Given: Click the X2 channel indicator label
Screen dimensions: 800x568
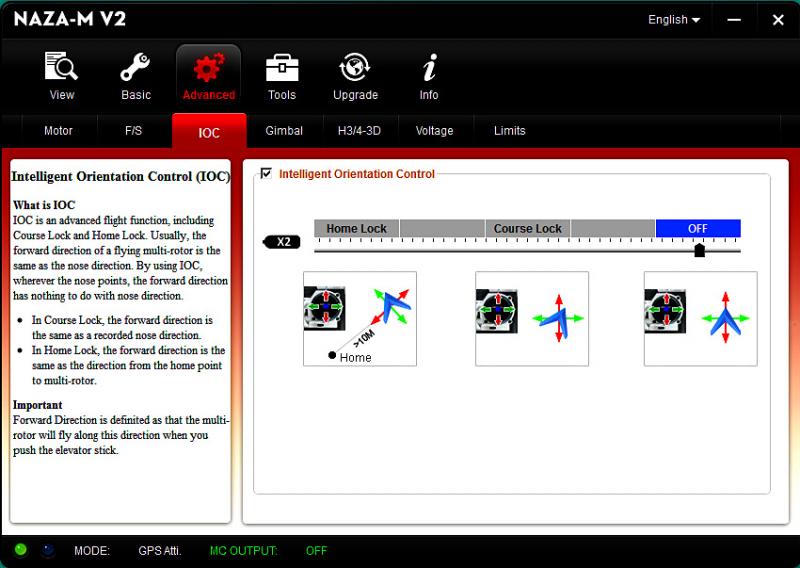Looking at the screenshot, I should coord(282,242).
